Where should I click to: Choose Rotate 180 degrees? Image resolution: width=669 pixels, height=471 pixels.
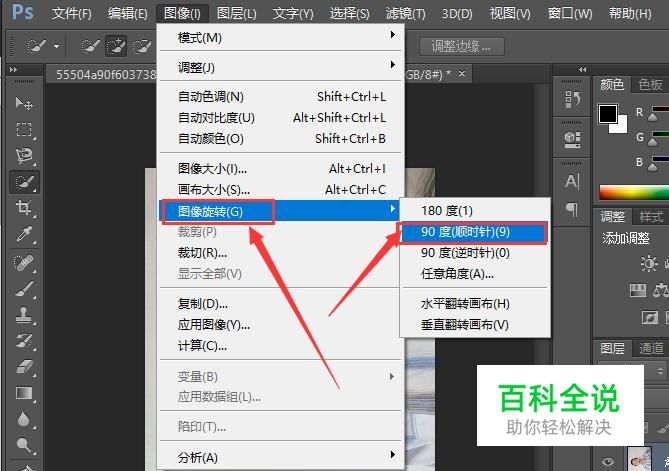(x=475, y=210)
